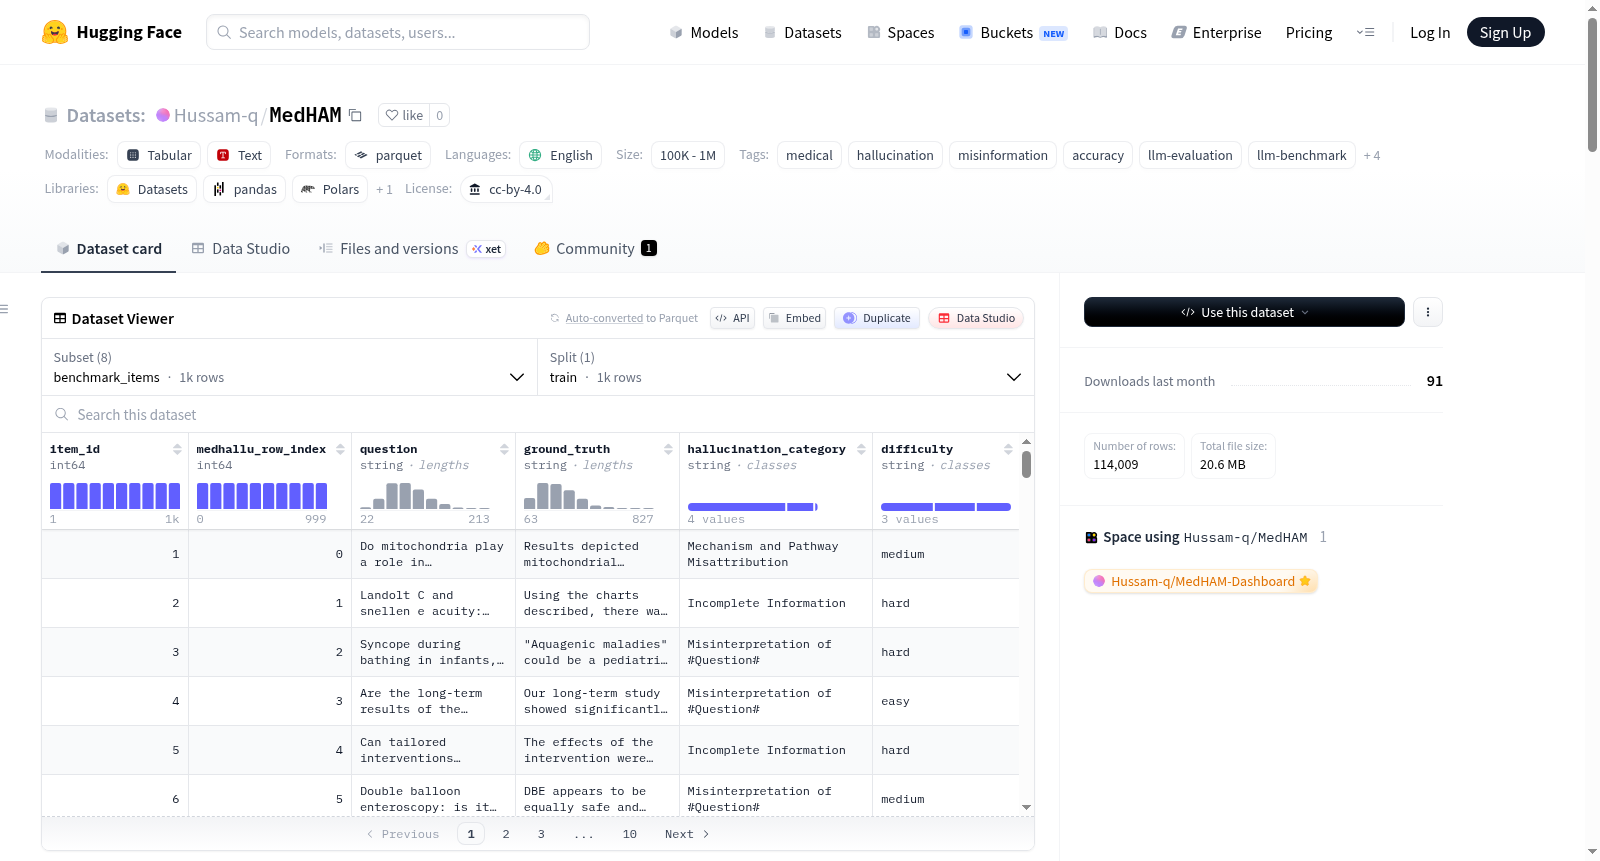Screen dimensions: 1600x861
Task: Open Data Studio from viewer header
Action: tap(976, 318)
